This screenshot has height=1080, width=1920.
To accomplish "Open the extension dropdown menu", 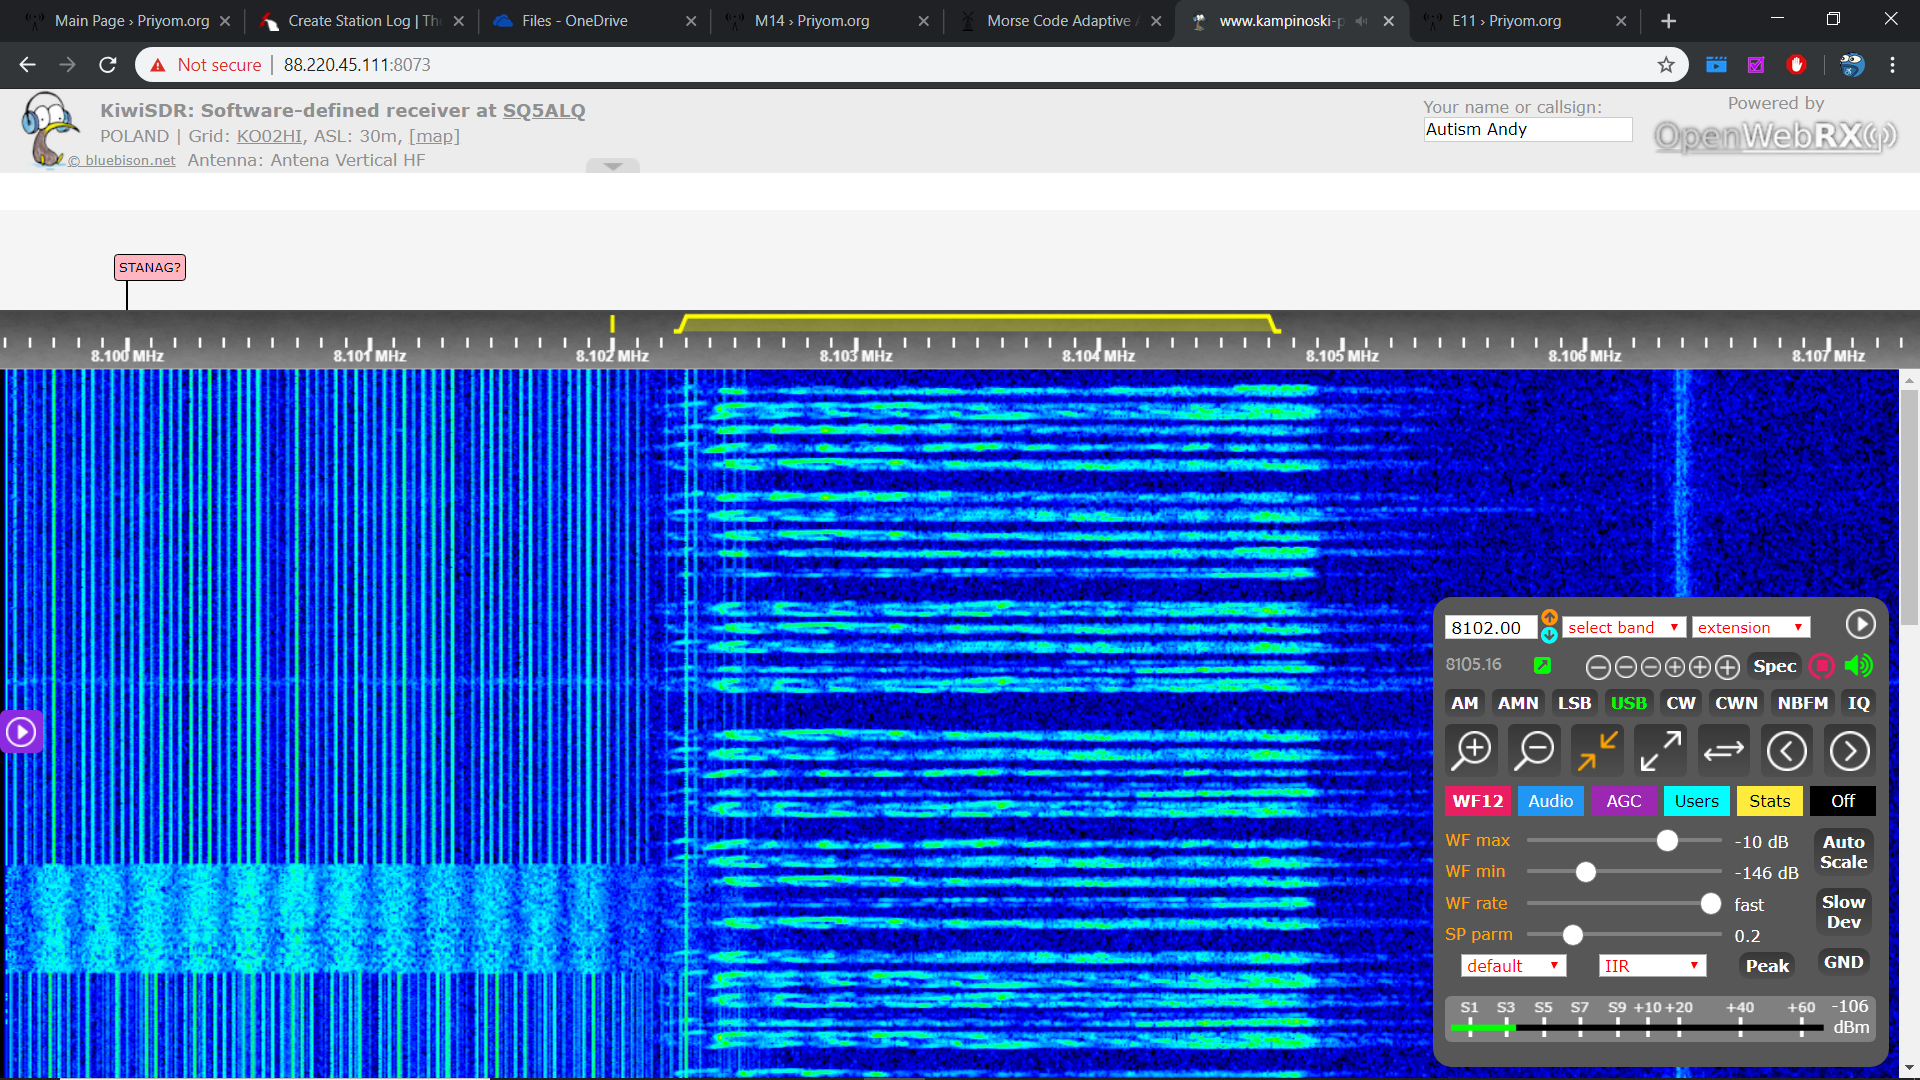I will click(x=1750, y=628).
